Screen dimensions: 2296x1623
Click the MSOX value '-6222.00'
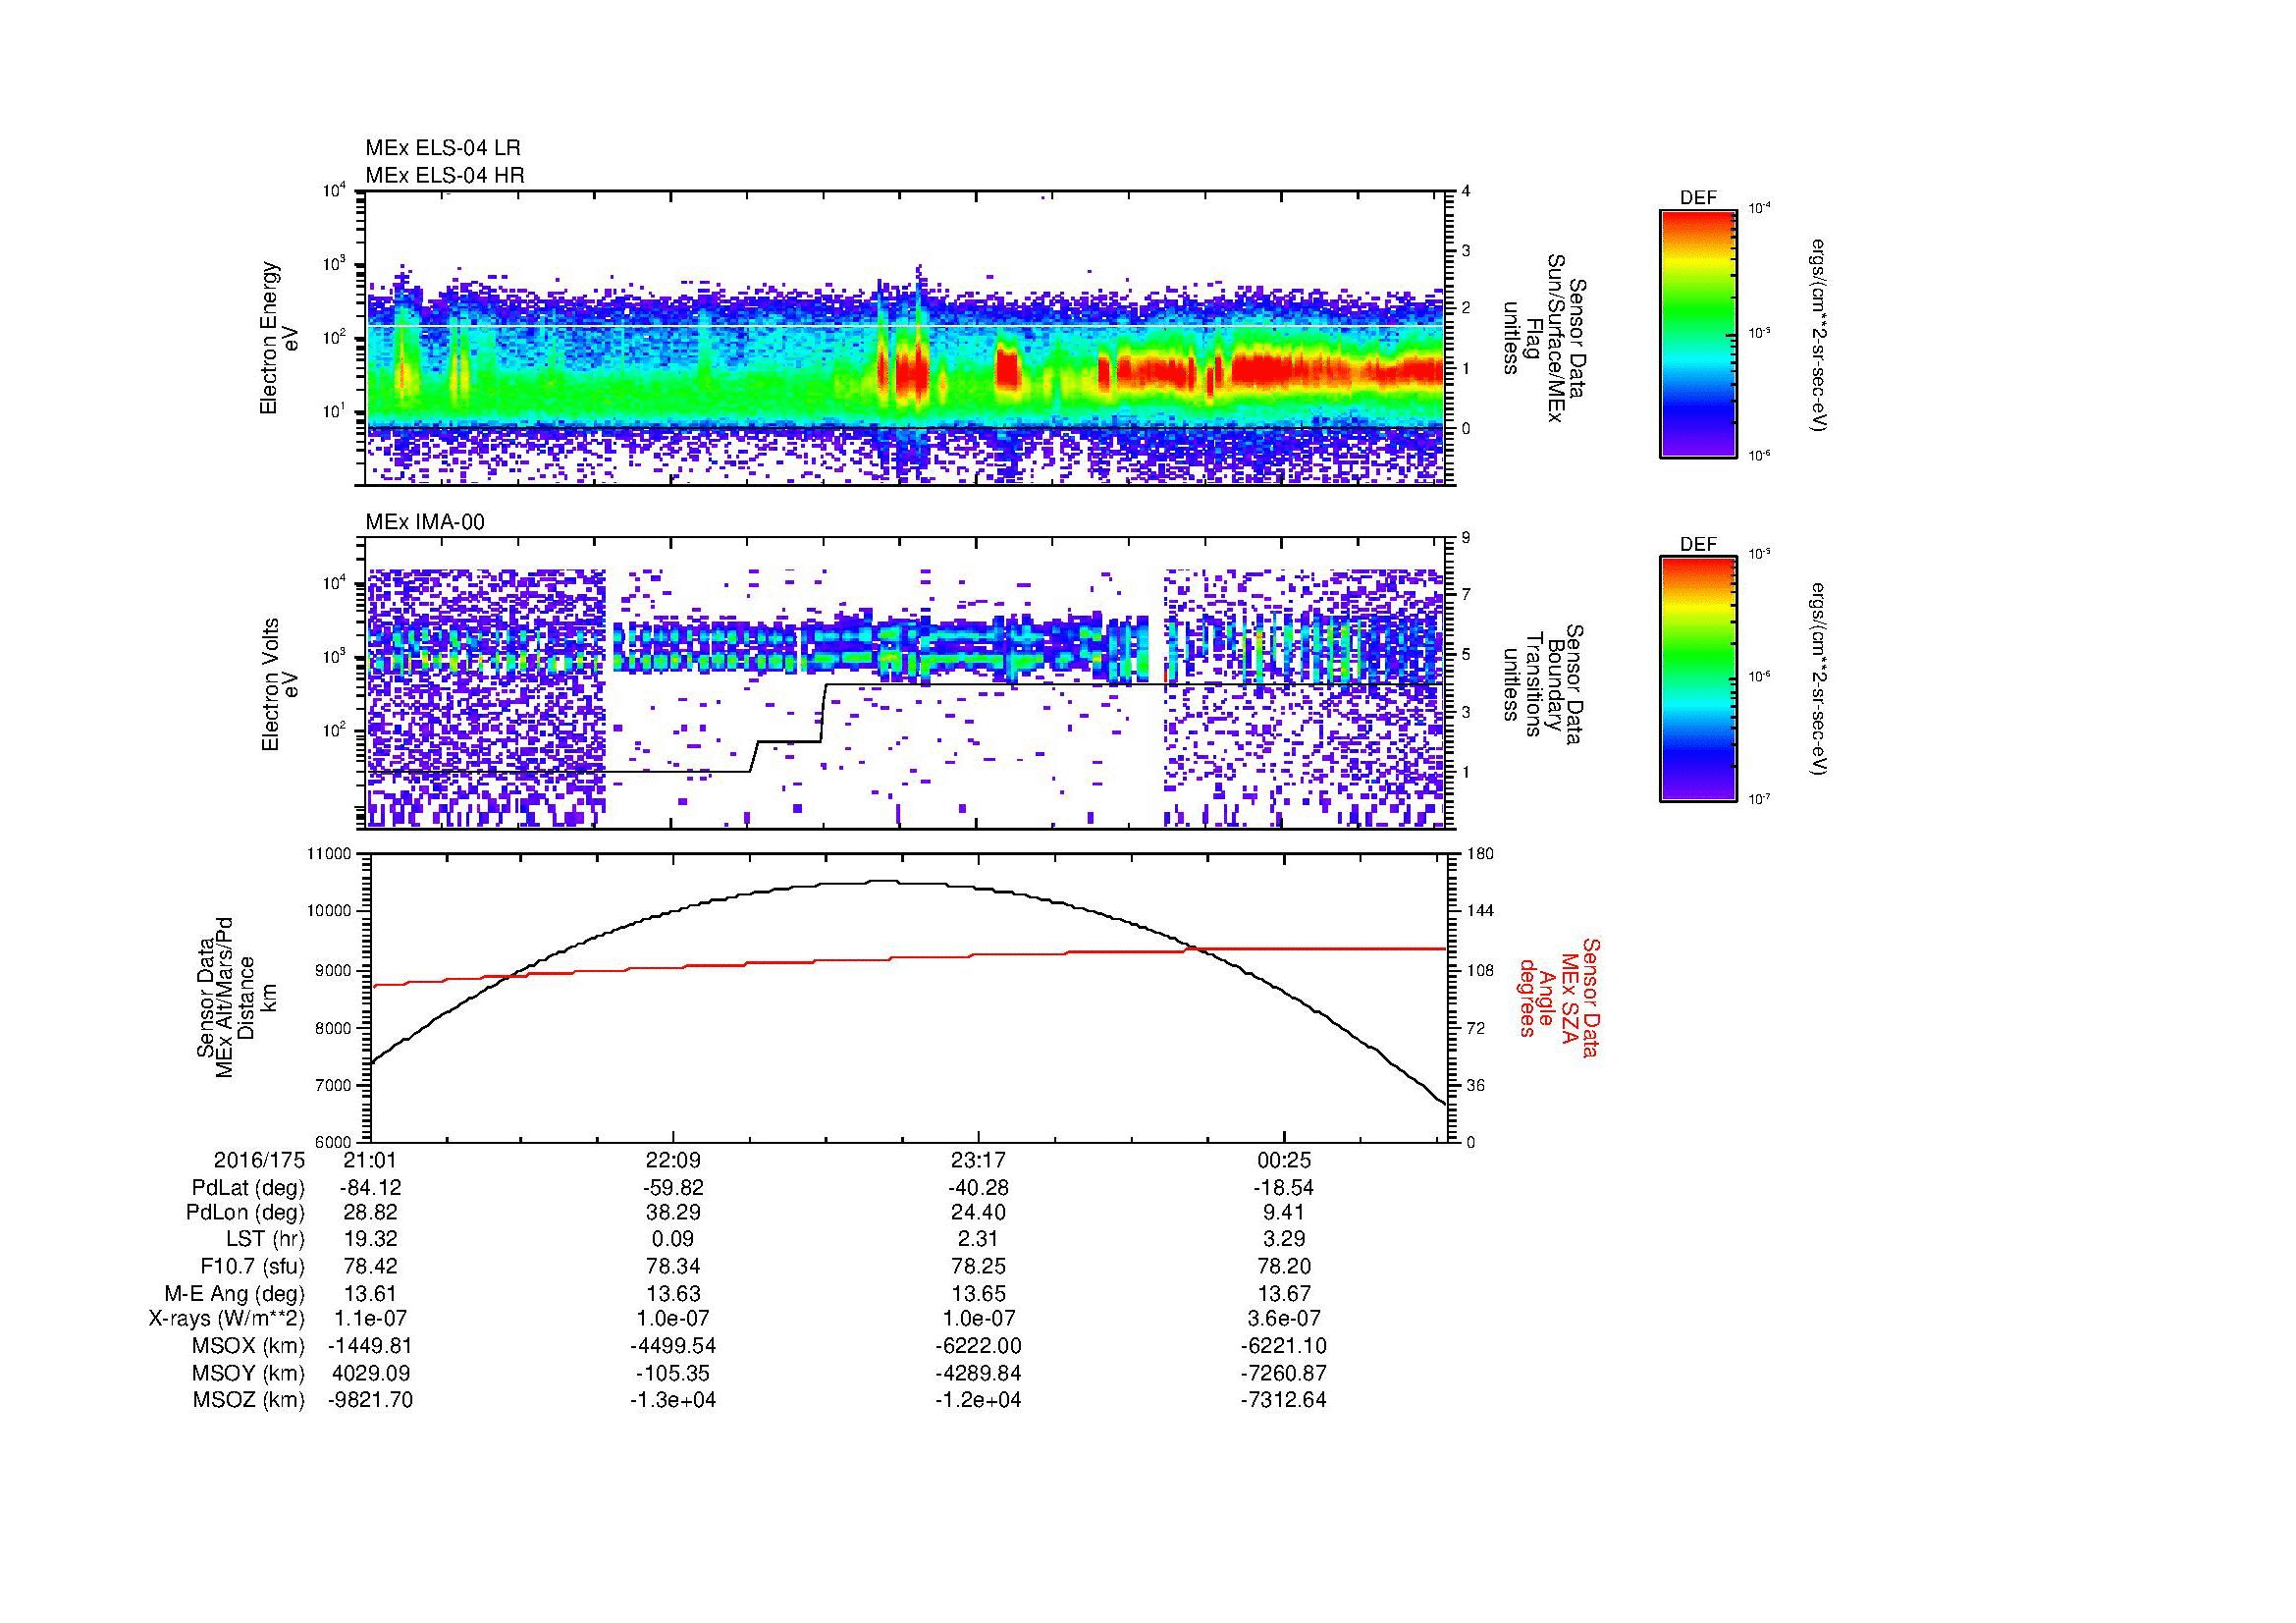pyautogui.click(x=978, y=1346)
